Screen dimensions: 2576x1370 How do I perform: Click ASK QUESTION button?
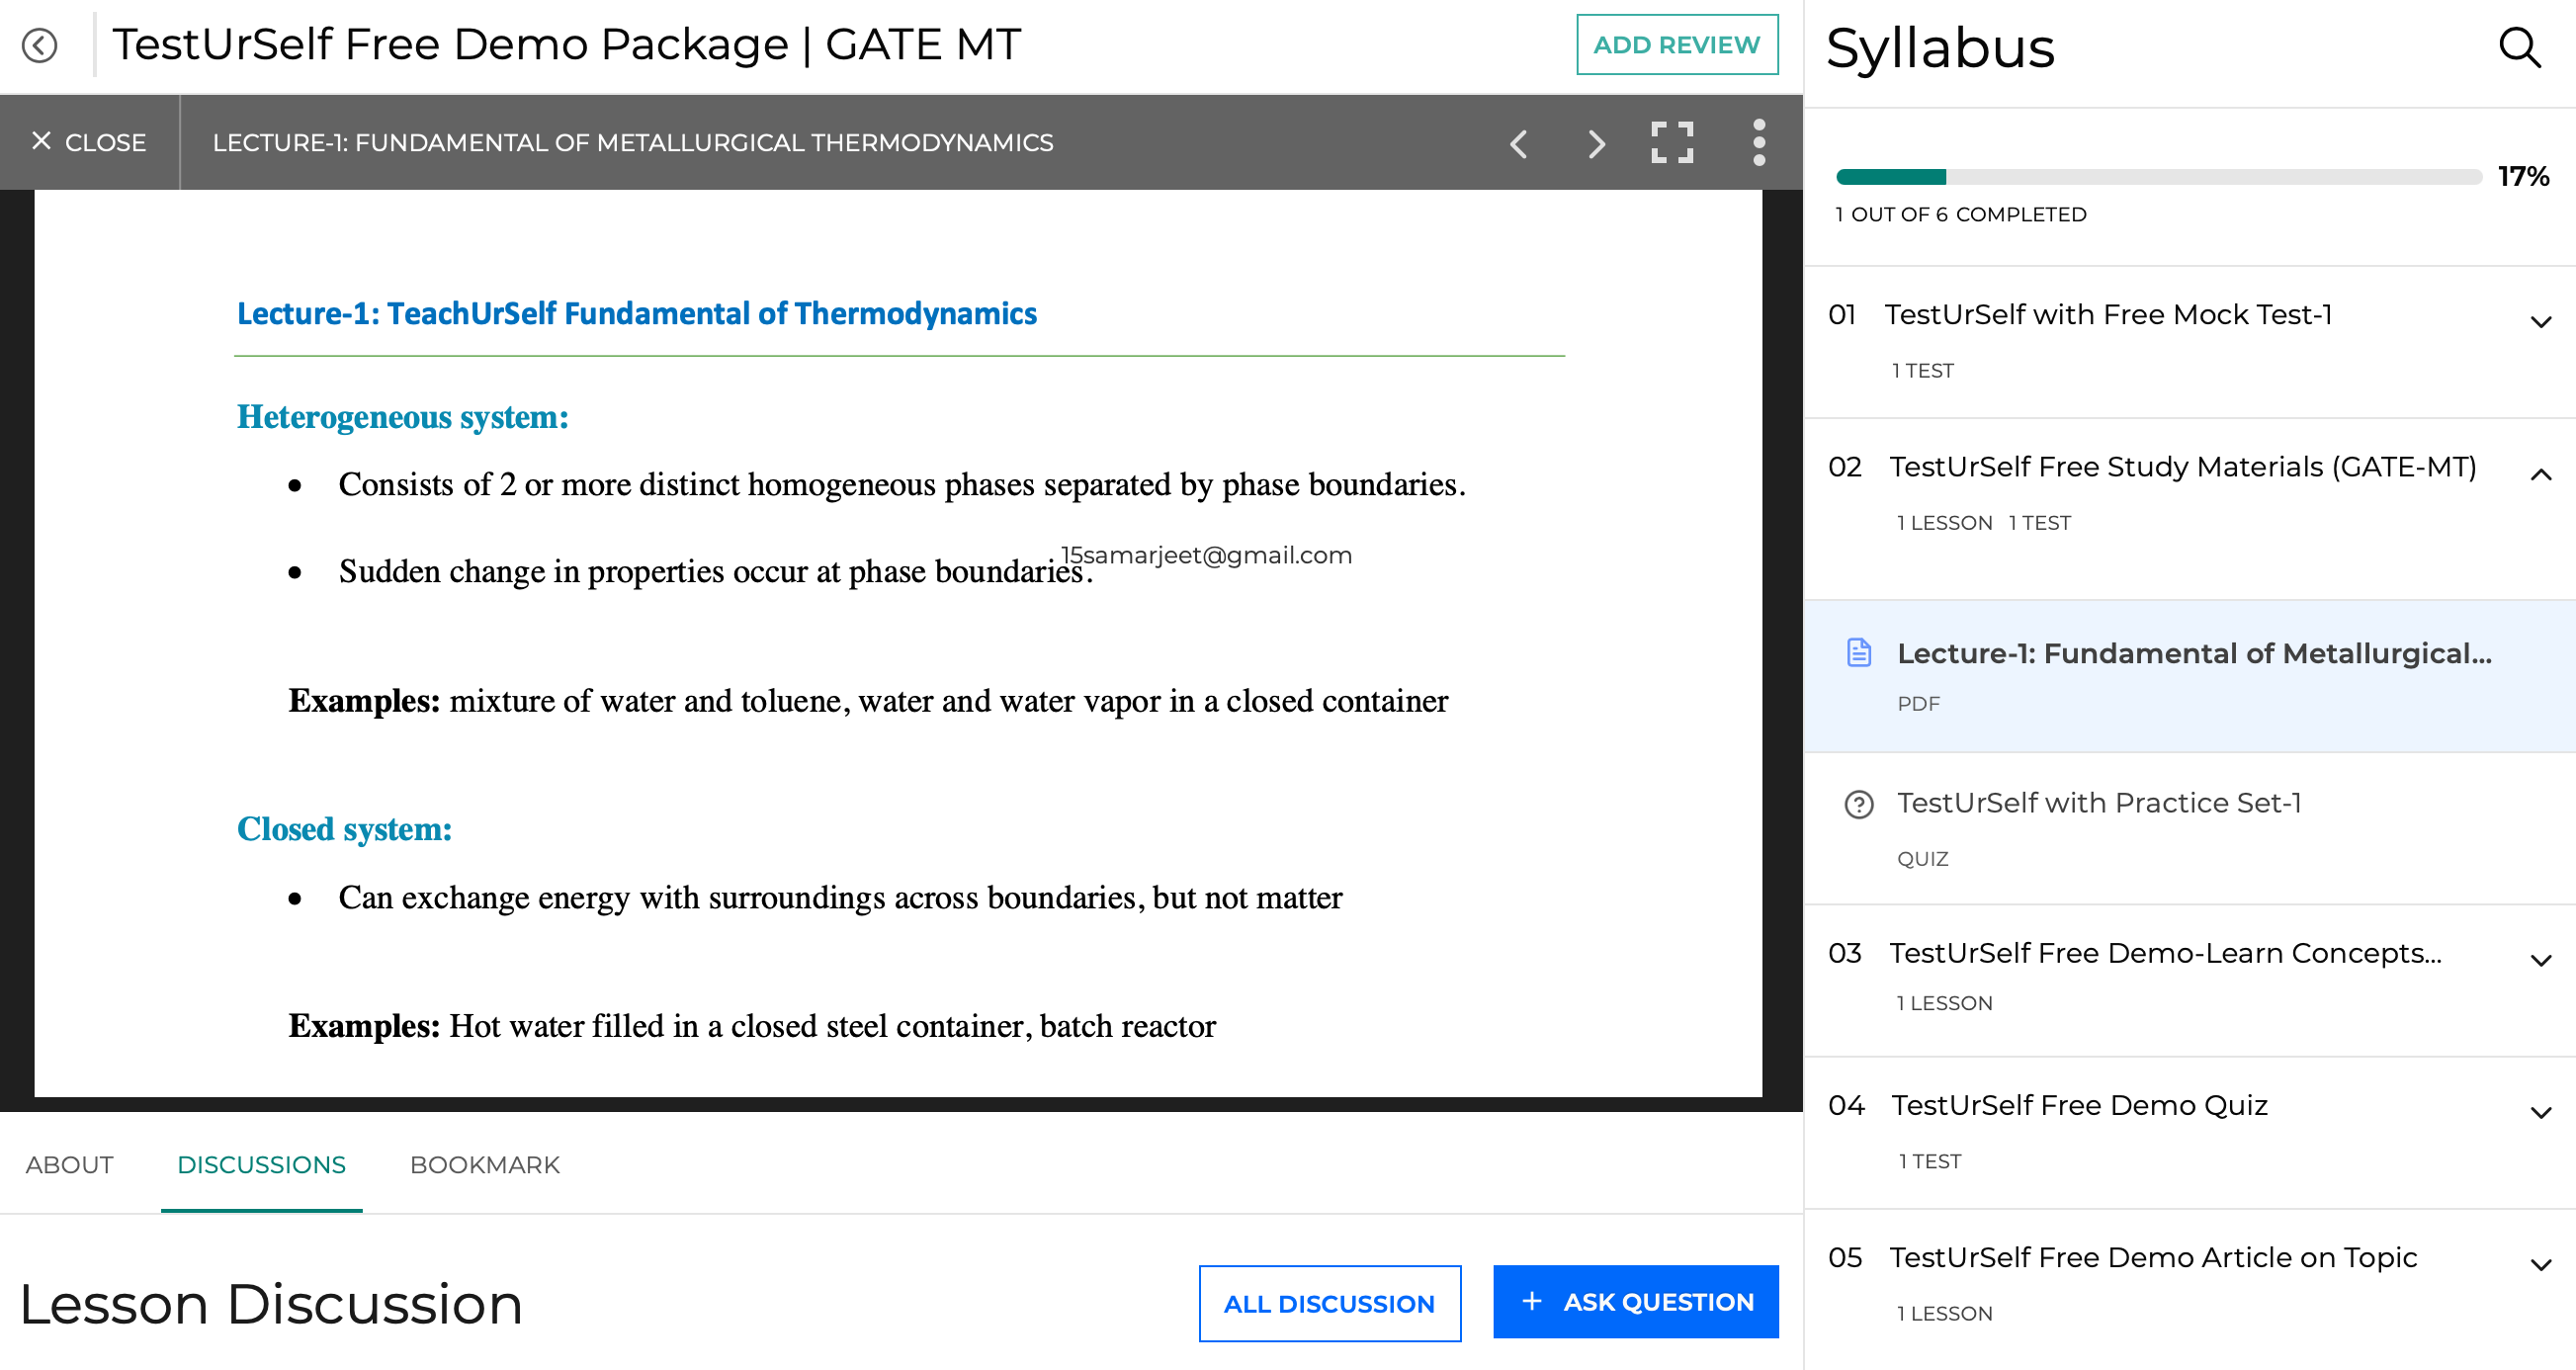(1635, 1301)
